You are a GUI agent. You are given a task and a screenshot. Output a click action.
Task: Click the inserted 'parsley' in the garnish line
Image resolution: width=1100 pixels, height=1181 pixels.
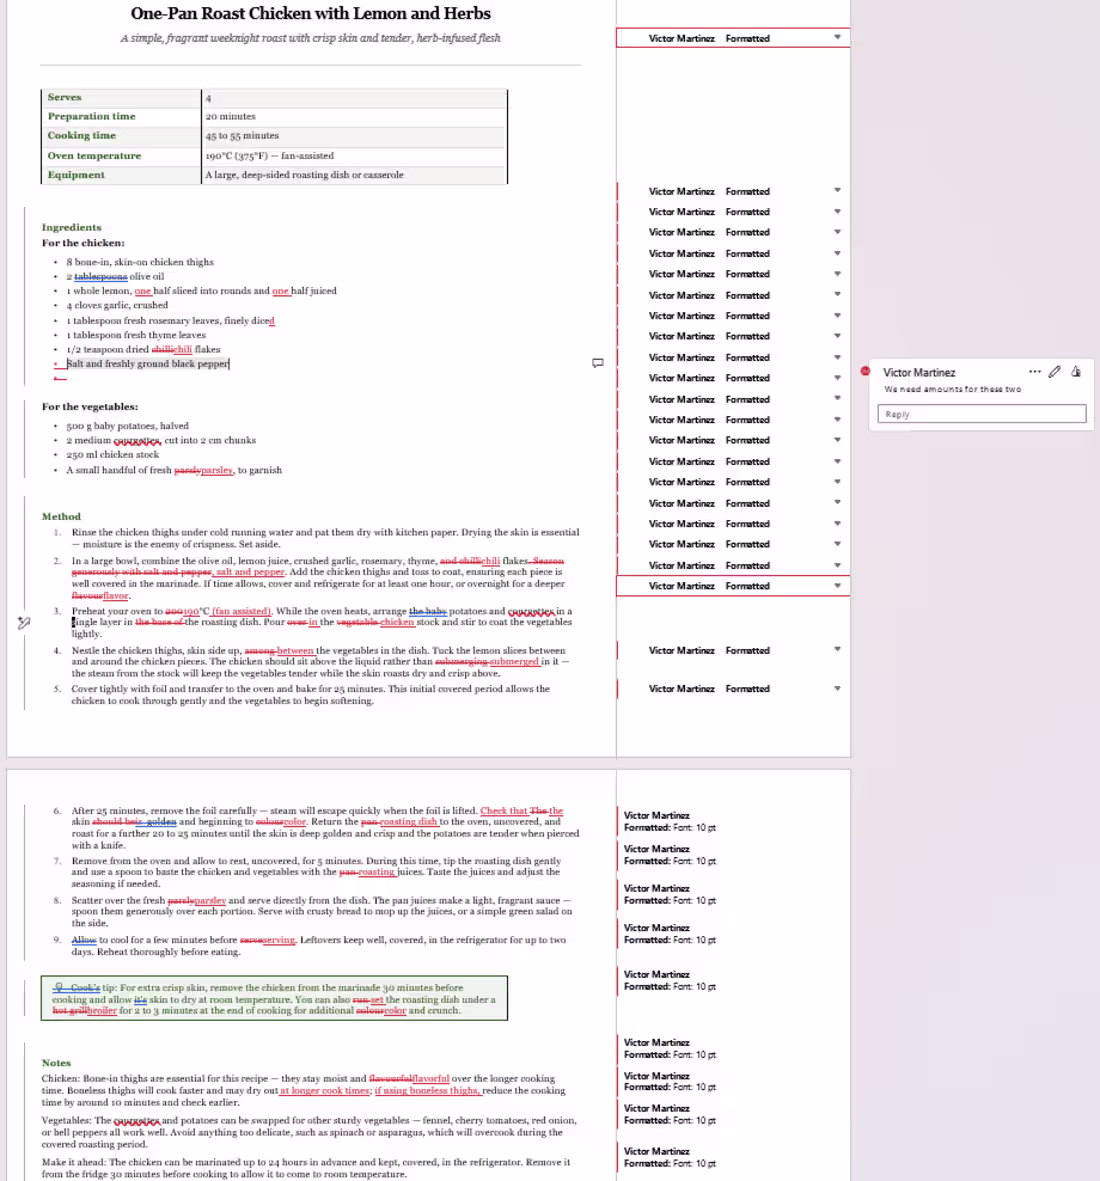point(217,470)
